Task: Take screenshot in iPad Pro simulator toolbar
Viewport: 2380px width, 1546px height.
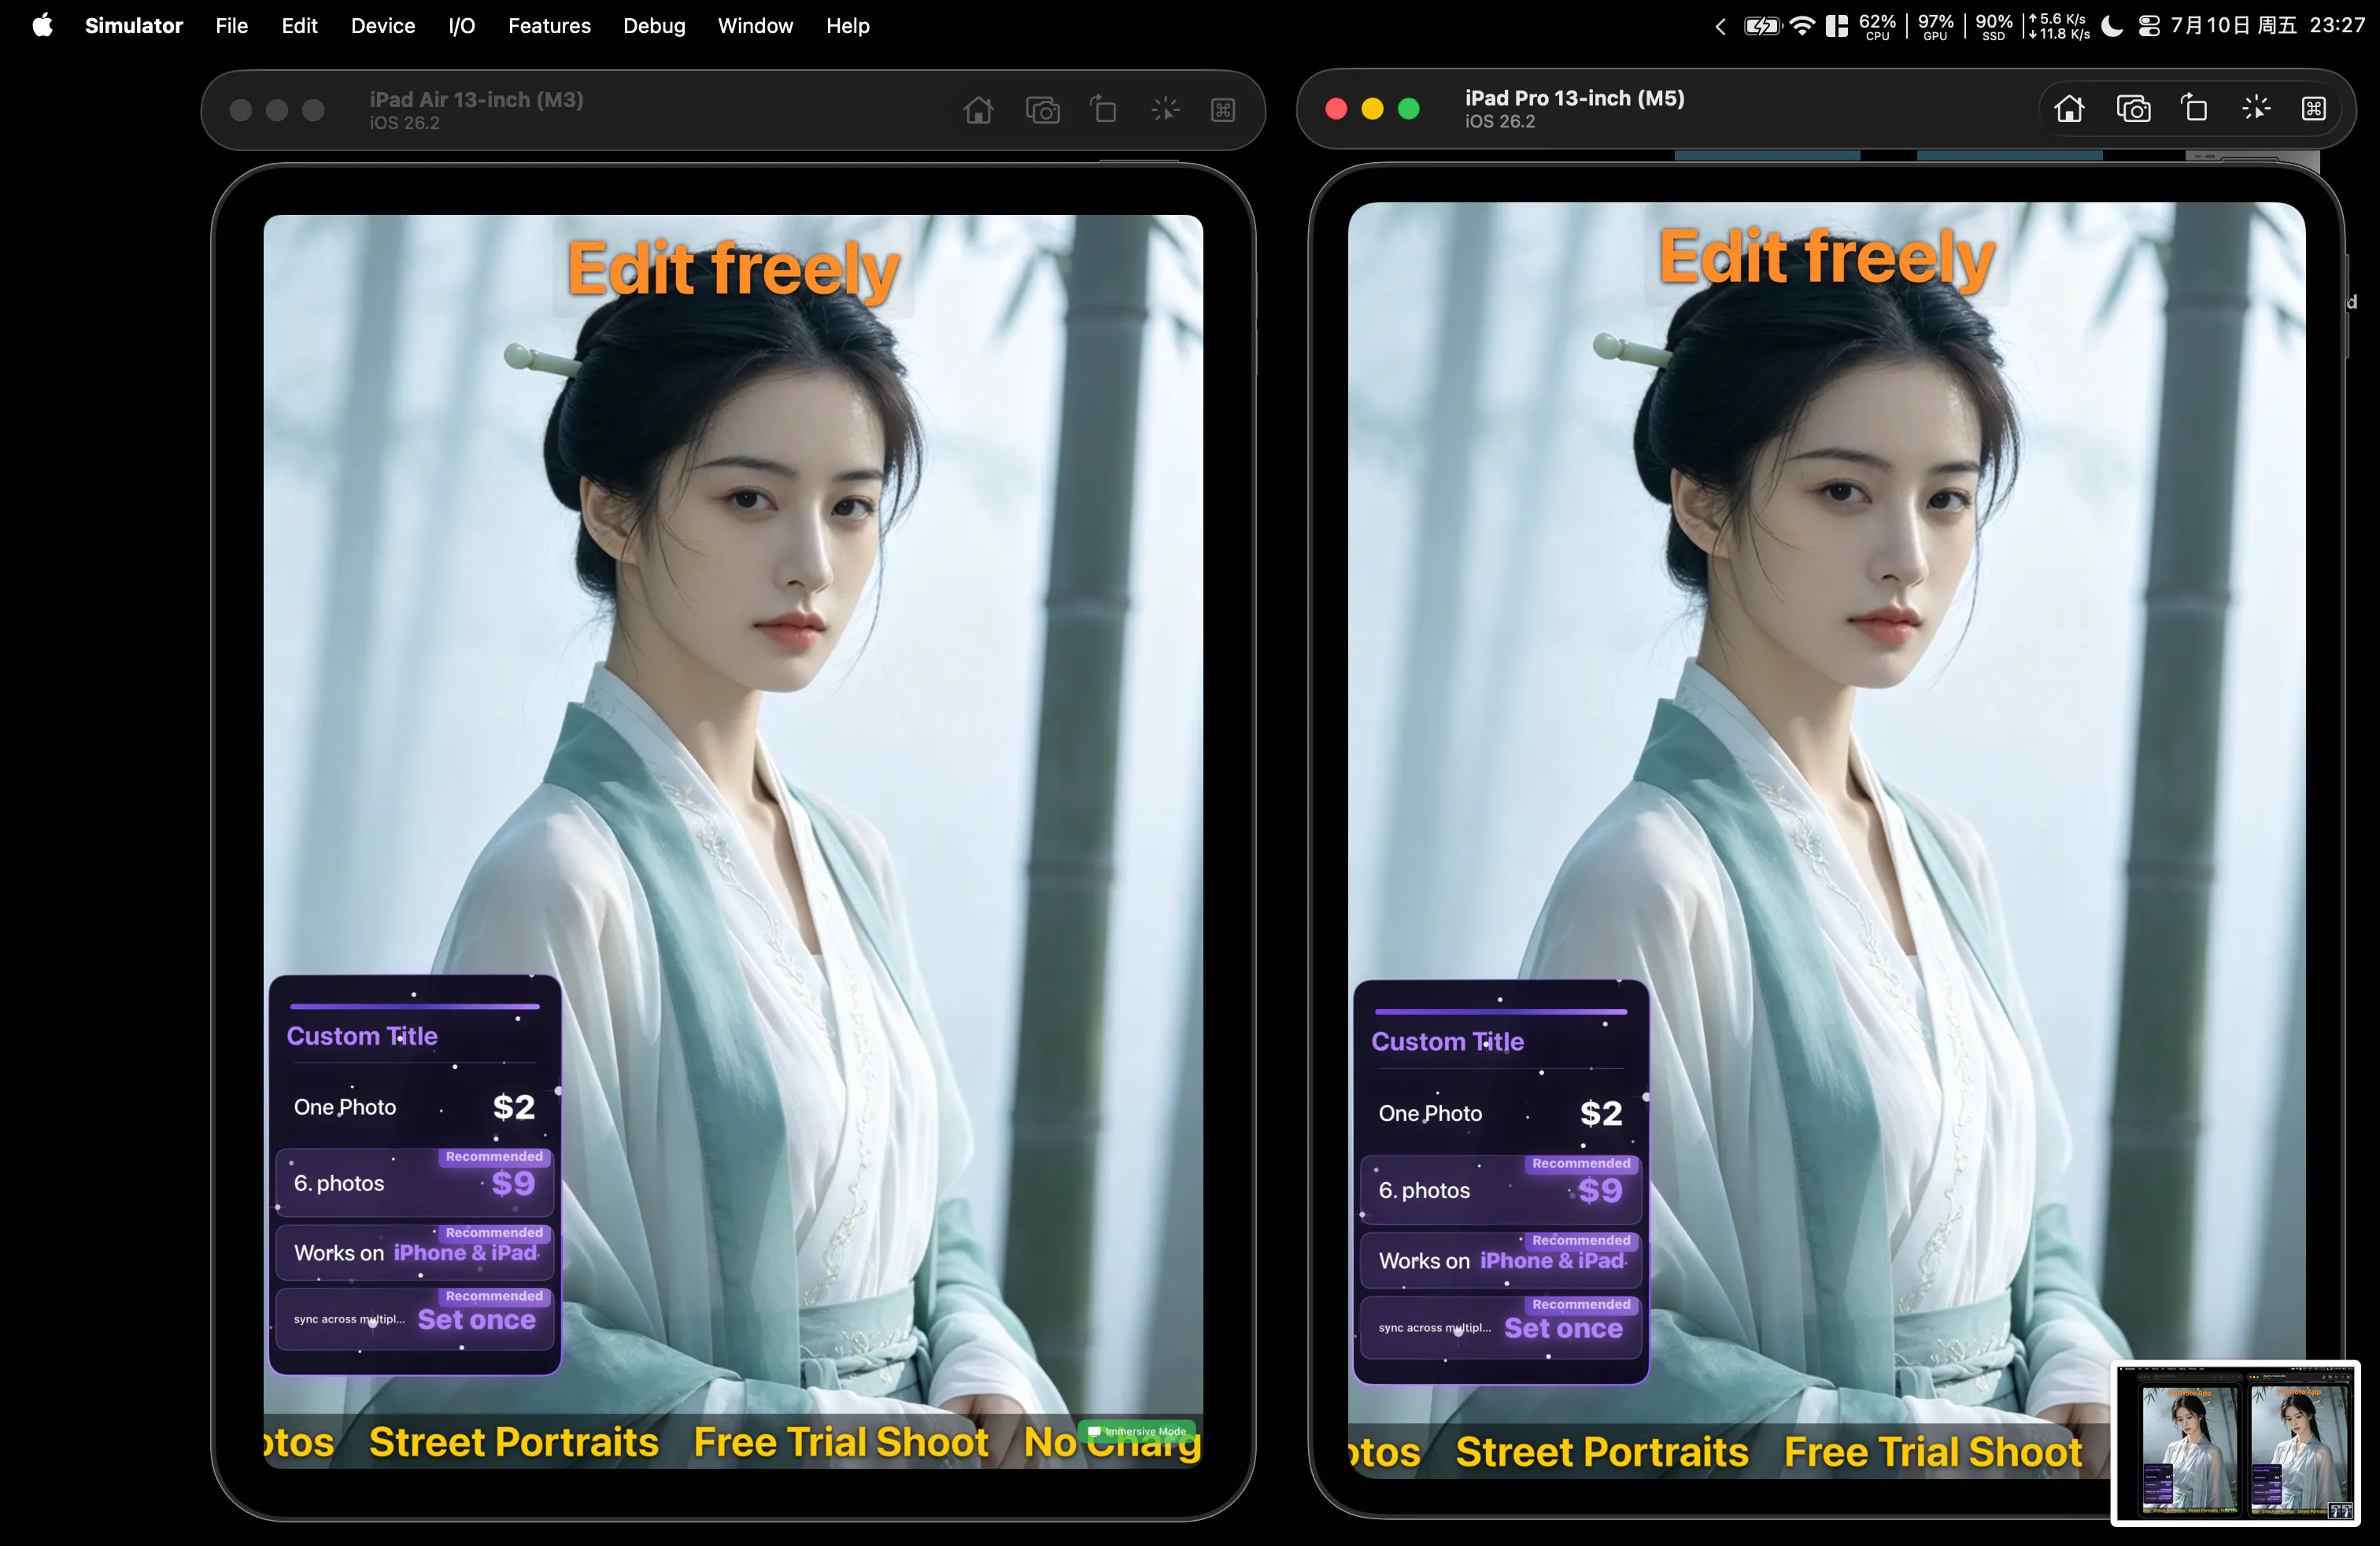Action: pos(2132,108)
